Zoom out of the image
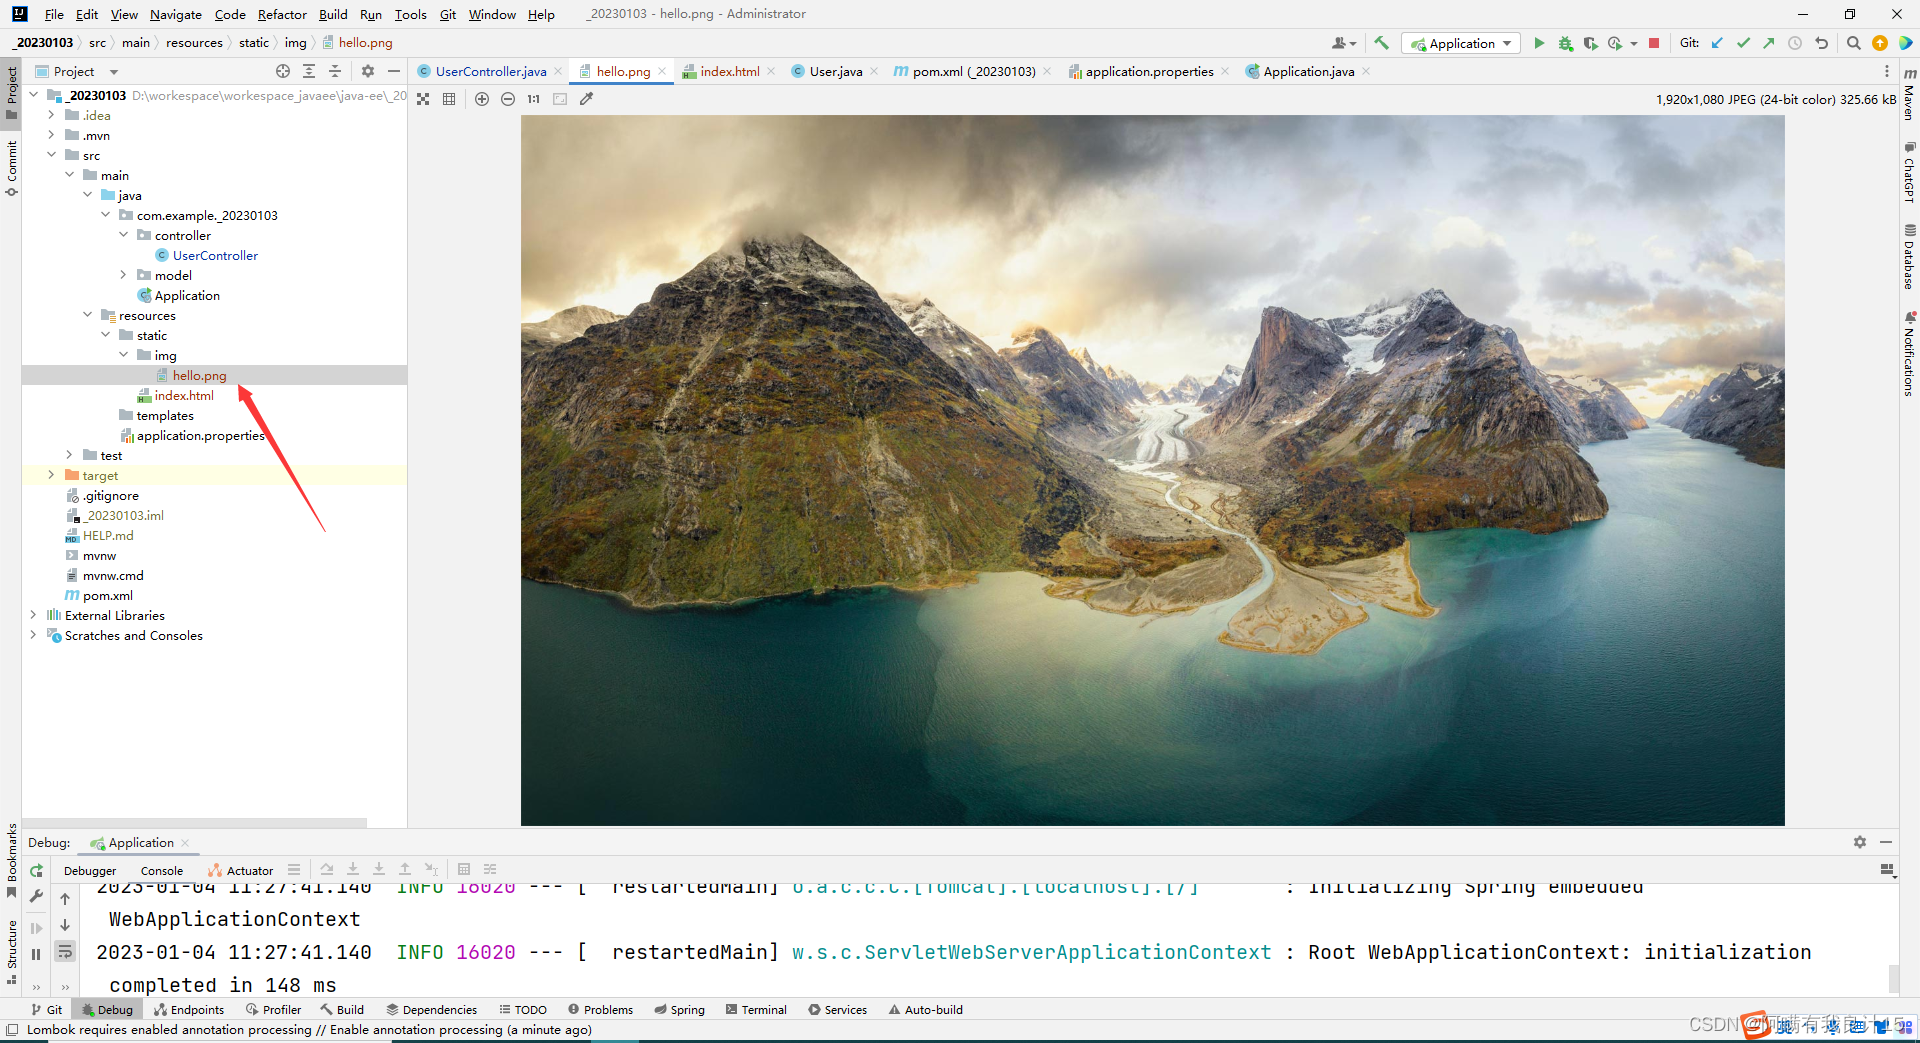Screen dimensions: 1920x1043 pyautogui.click(x=508, y=99)
